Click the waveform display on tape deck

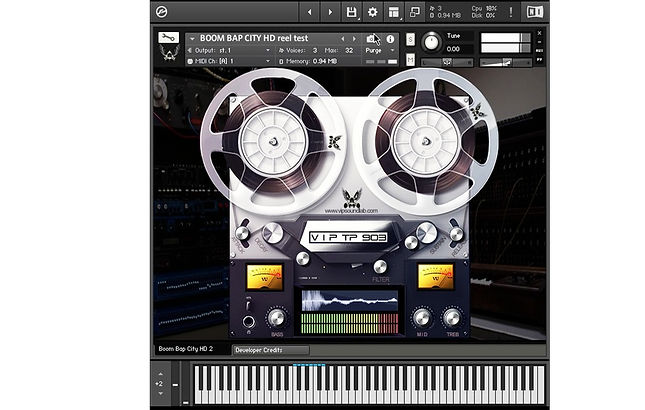350,300
